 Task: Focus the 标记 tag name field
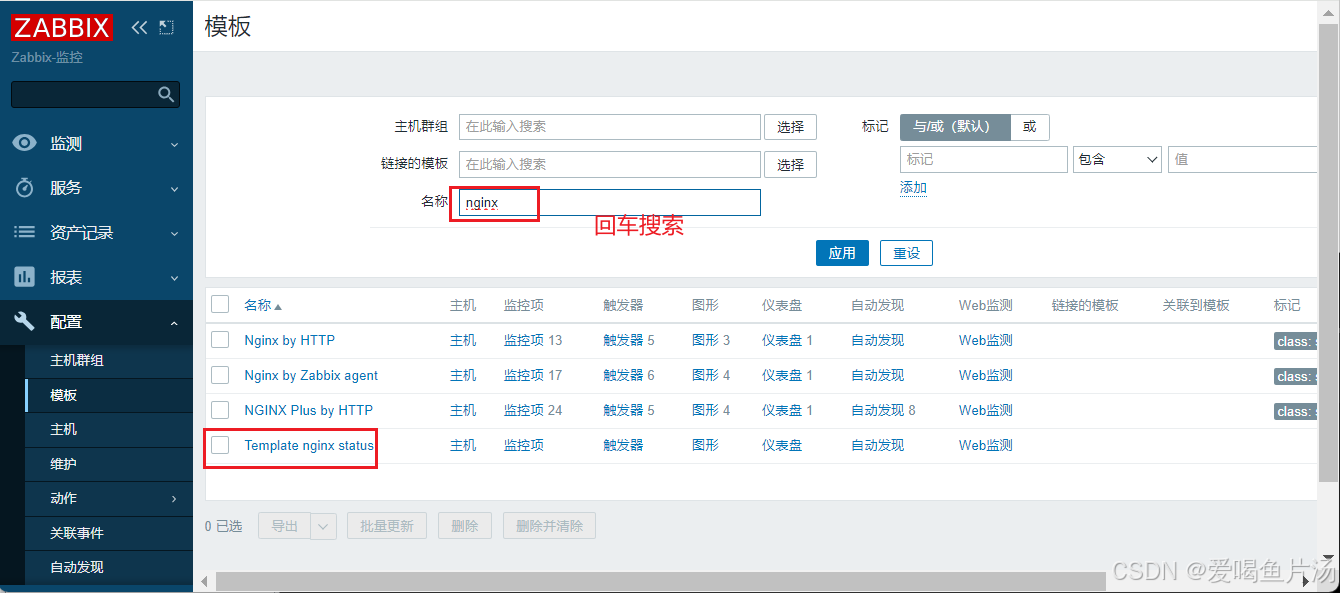pyautogui.click(x=984, y=159)
